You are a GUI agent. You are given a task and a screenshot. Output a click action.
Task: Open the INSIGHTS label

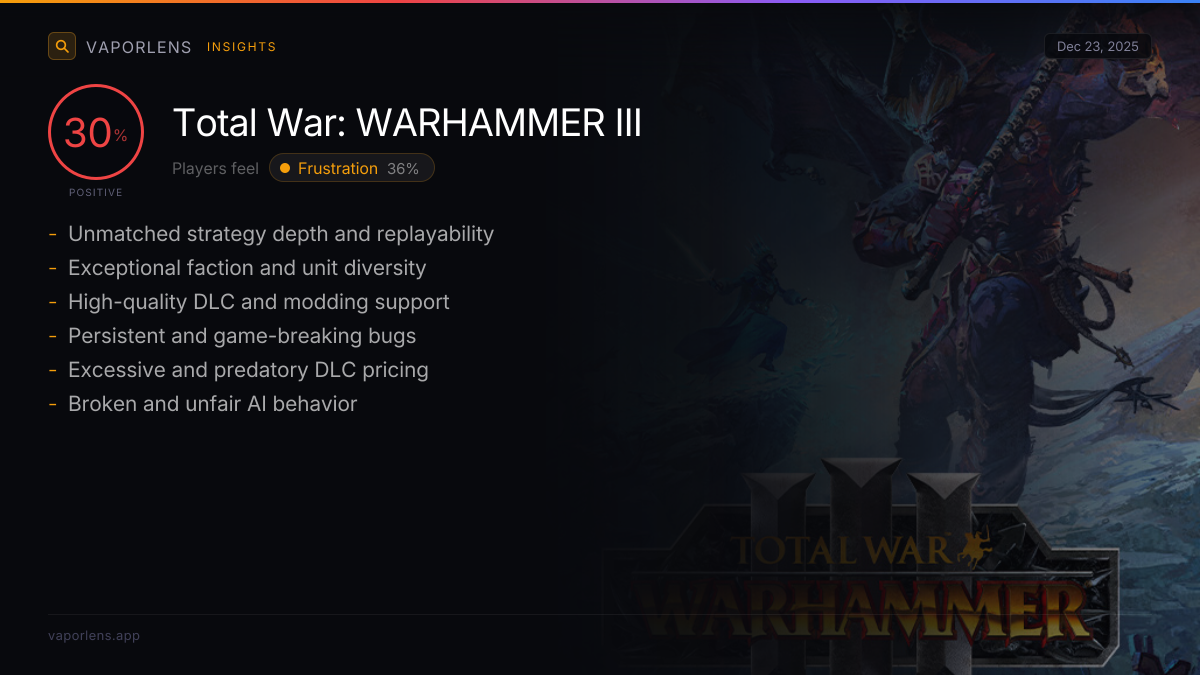tap(241, 47)
